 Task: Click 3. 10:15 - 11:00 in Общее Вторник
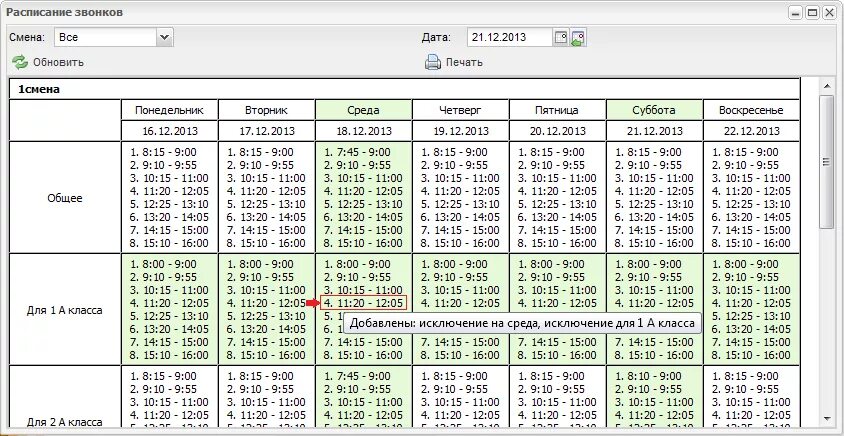(x=266, y=178)
